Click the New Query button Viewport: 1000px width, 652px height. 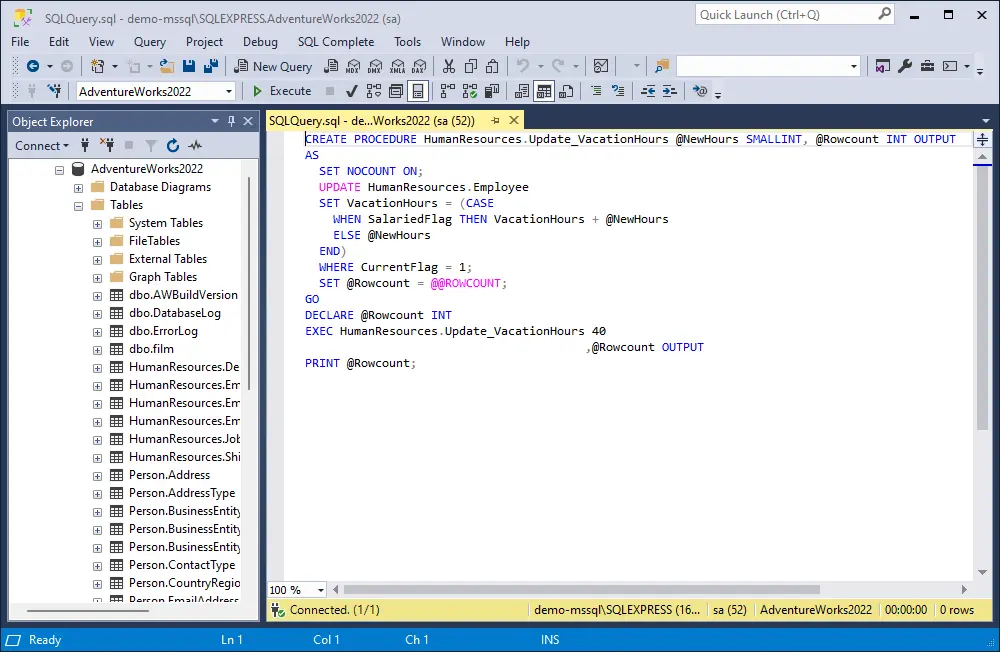coord(274,66)
